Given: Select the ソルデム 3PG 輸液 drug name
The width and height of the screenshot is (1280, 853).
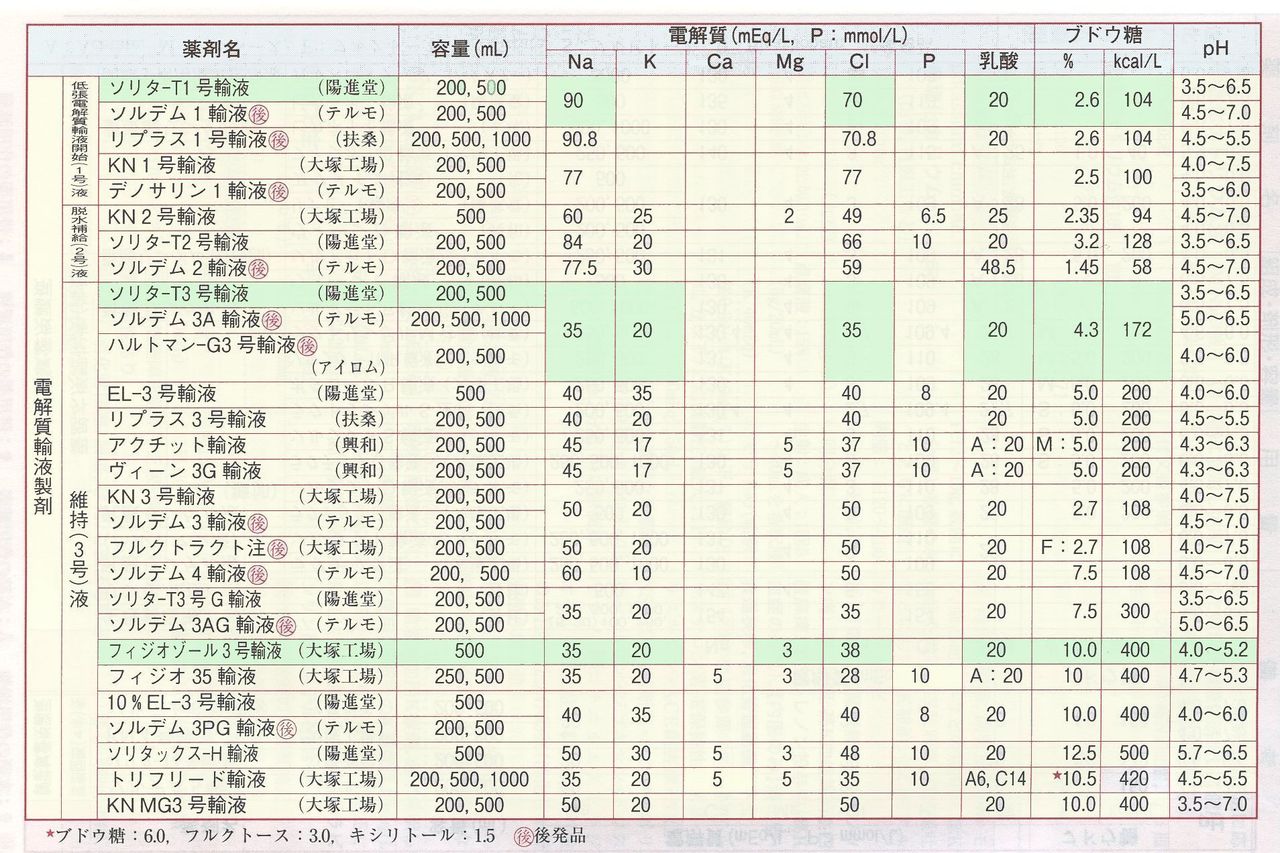Looking at the screenshot, I should (190, 728).
